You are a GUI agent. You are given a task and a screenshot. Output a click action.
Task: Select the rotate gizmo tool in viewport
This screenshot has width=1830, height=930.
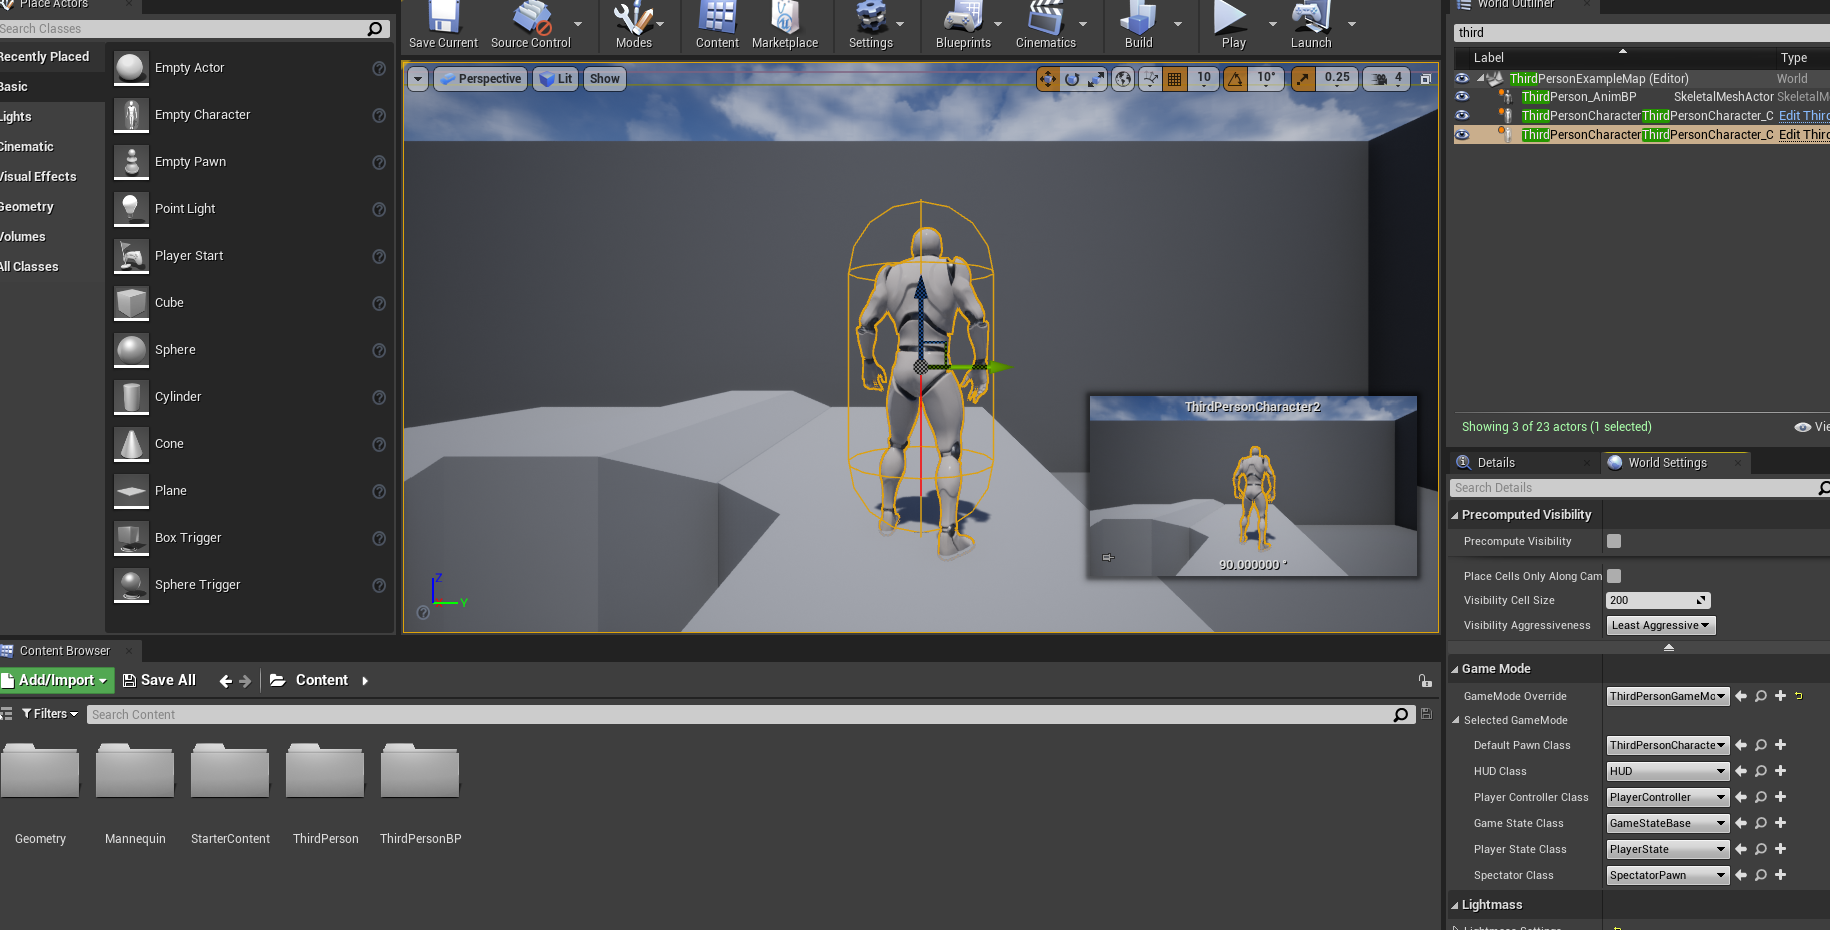[1072, 79]
